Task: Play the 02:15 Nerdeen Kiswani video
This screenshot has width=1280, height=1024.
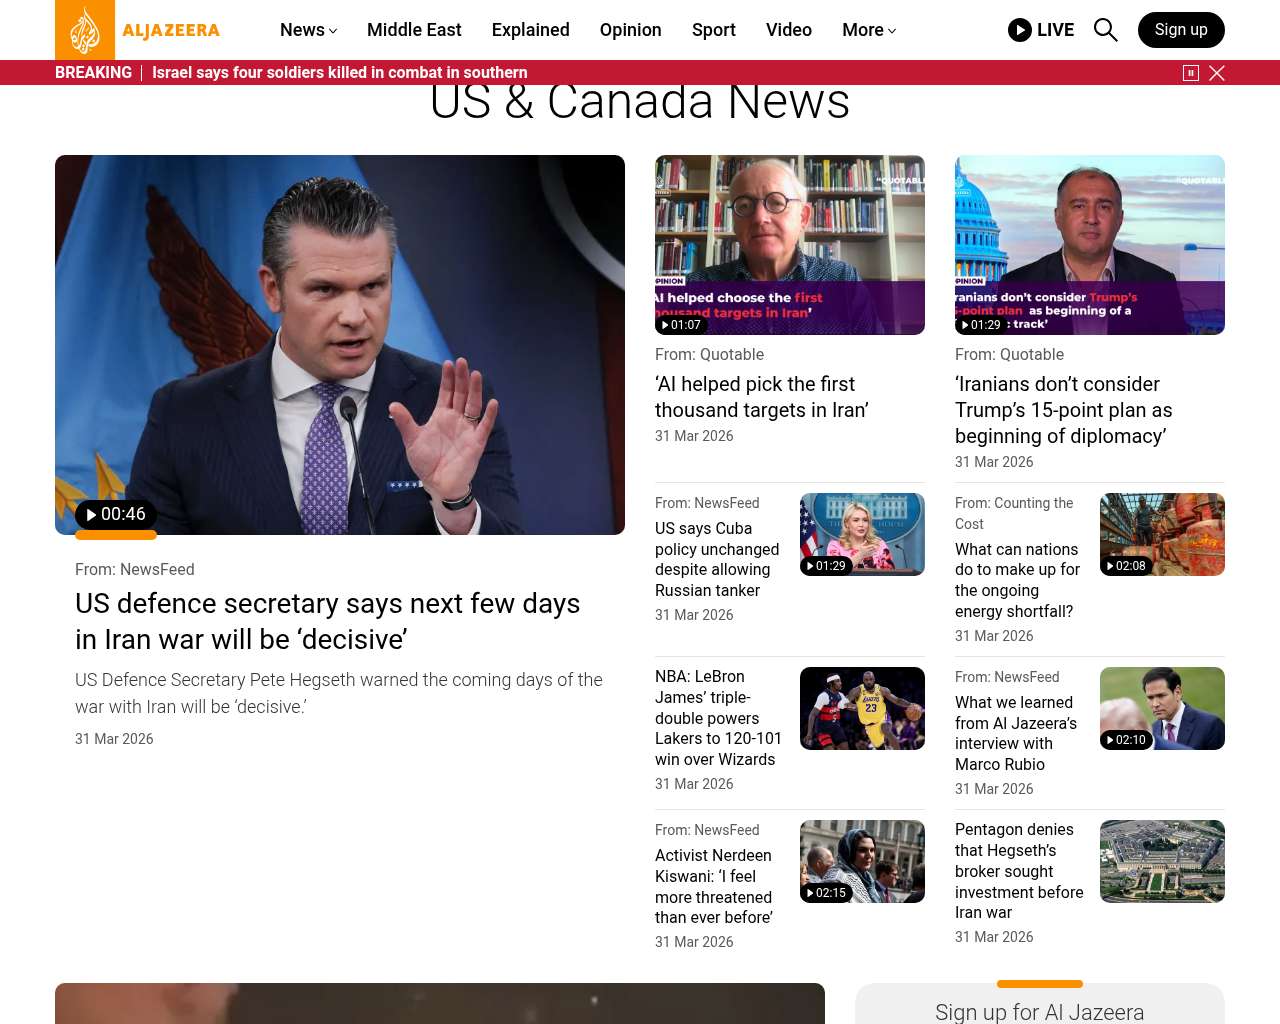Action: point(826,893)
